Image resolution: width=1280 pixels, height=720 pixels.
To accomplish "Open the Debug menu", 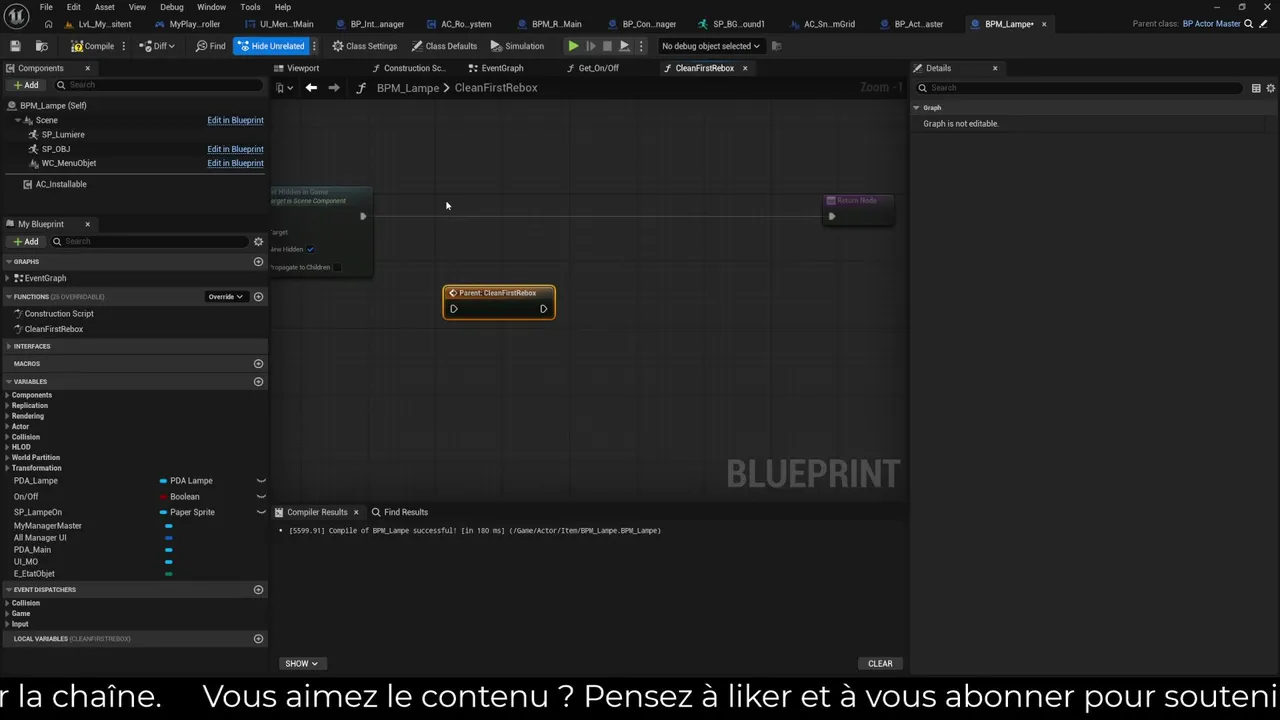I will pyautogui.click(x=172, y=7).
